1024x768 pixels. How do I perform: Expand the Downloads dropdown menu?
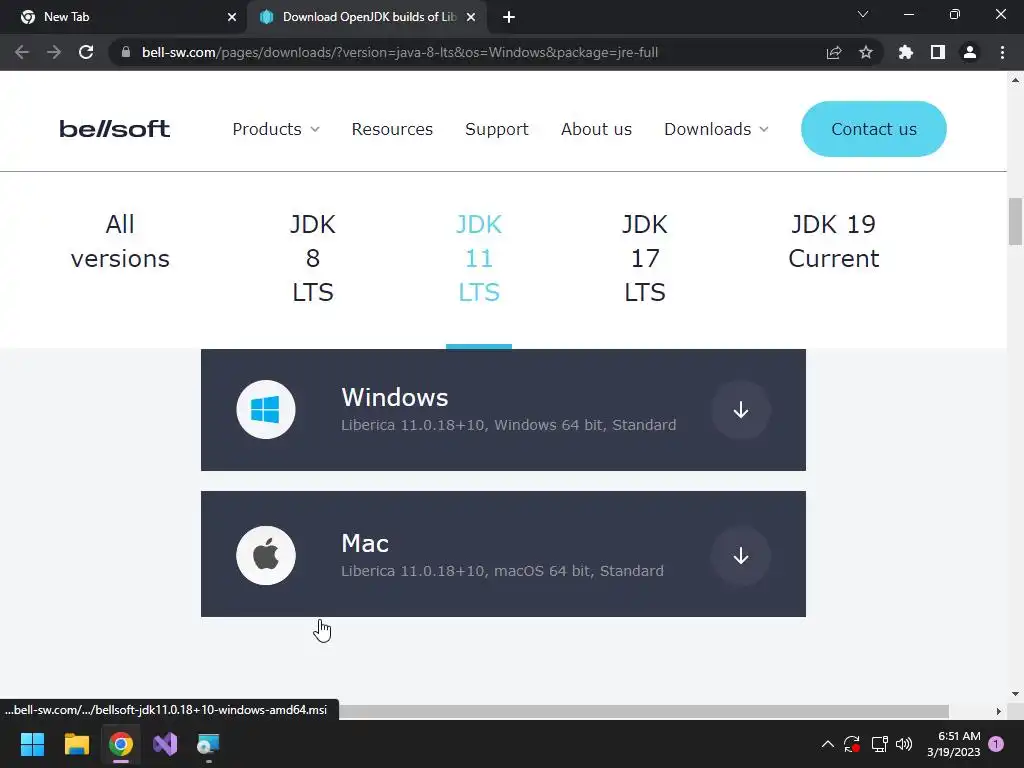[716, 129]
